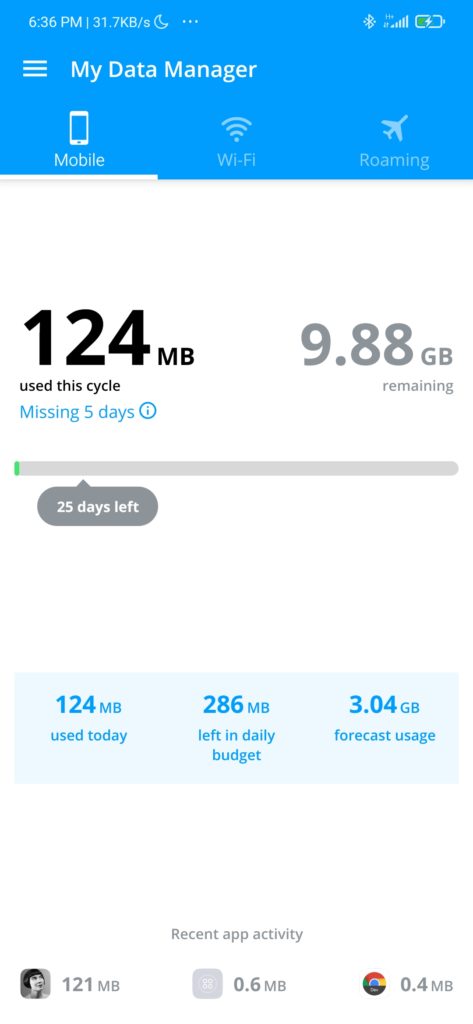Open the Chrome Dev app icon
Viewport: 473px width, 1024px height.
(x=374, y=984)
